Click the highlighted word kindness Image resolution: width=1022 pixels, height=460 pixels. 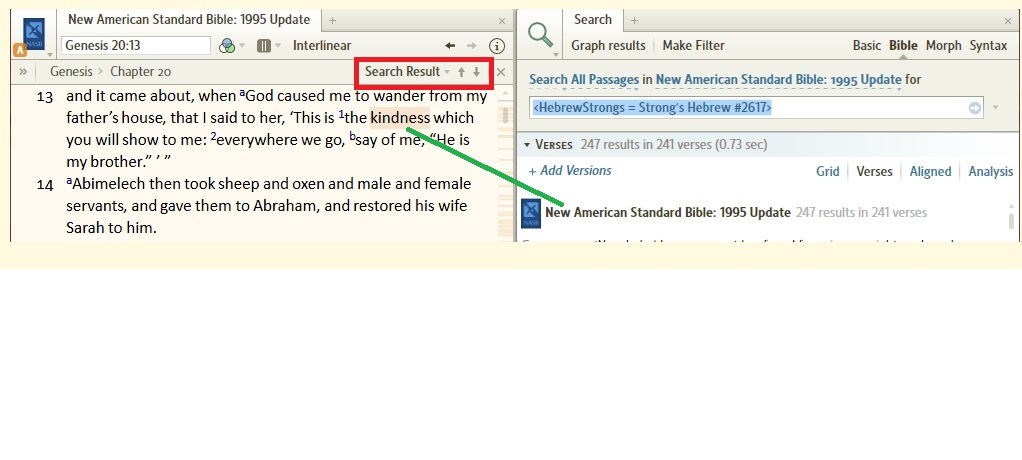pyautogui.click(x=400, y=118)
